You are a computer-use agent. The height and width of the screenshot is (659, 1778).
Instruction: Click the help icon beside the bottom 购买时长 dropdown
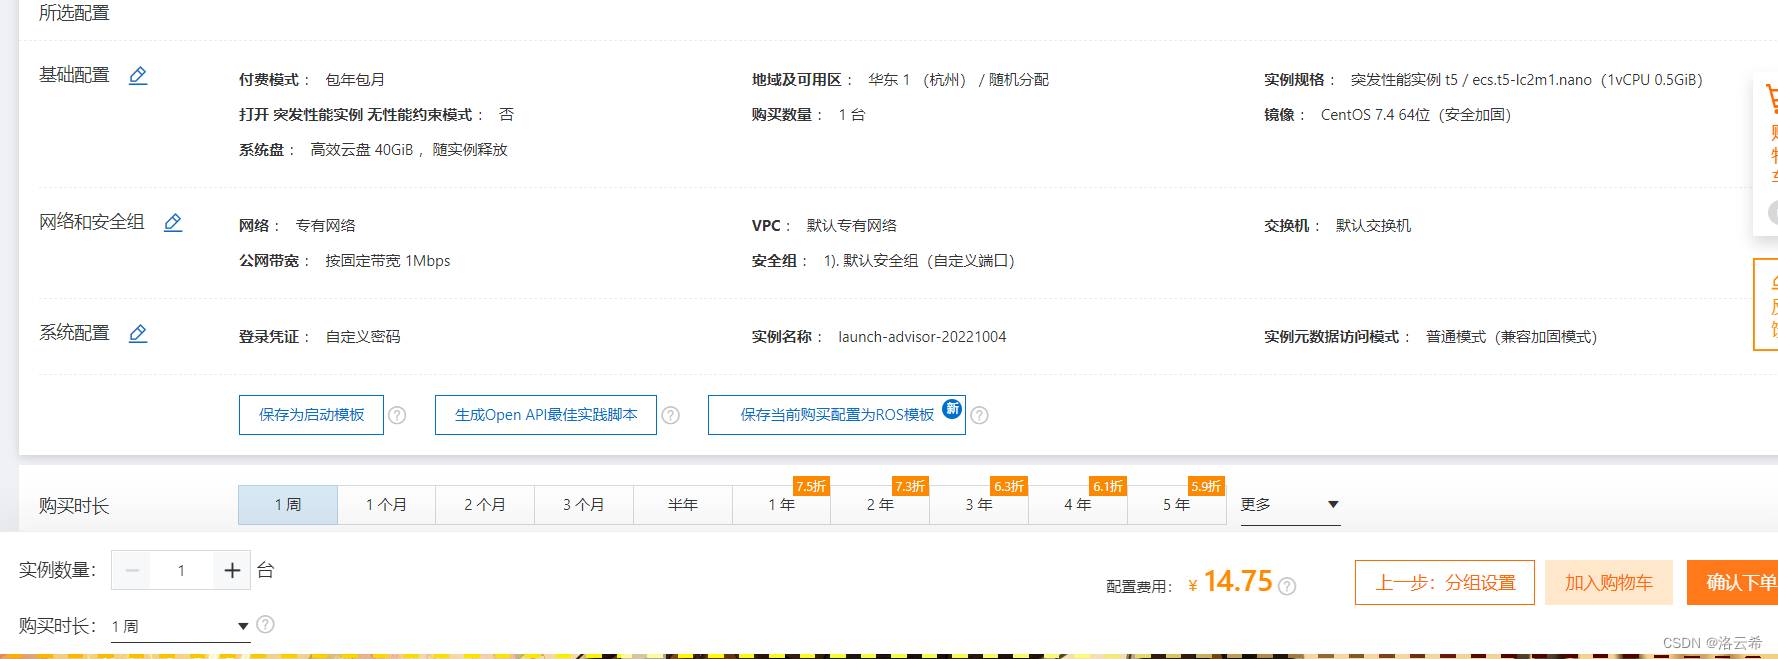(x=265, y=624)
